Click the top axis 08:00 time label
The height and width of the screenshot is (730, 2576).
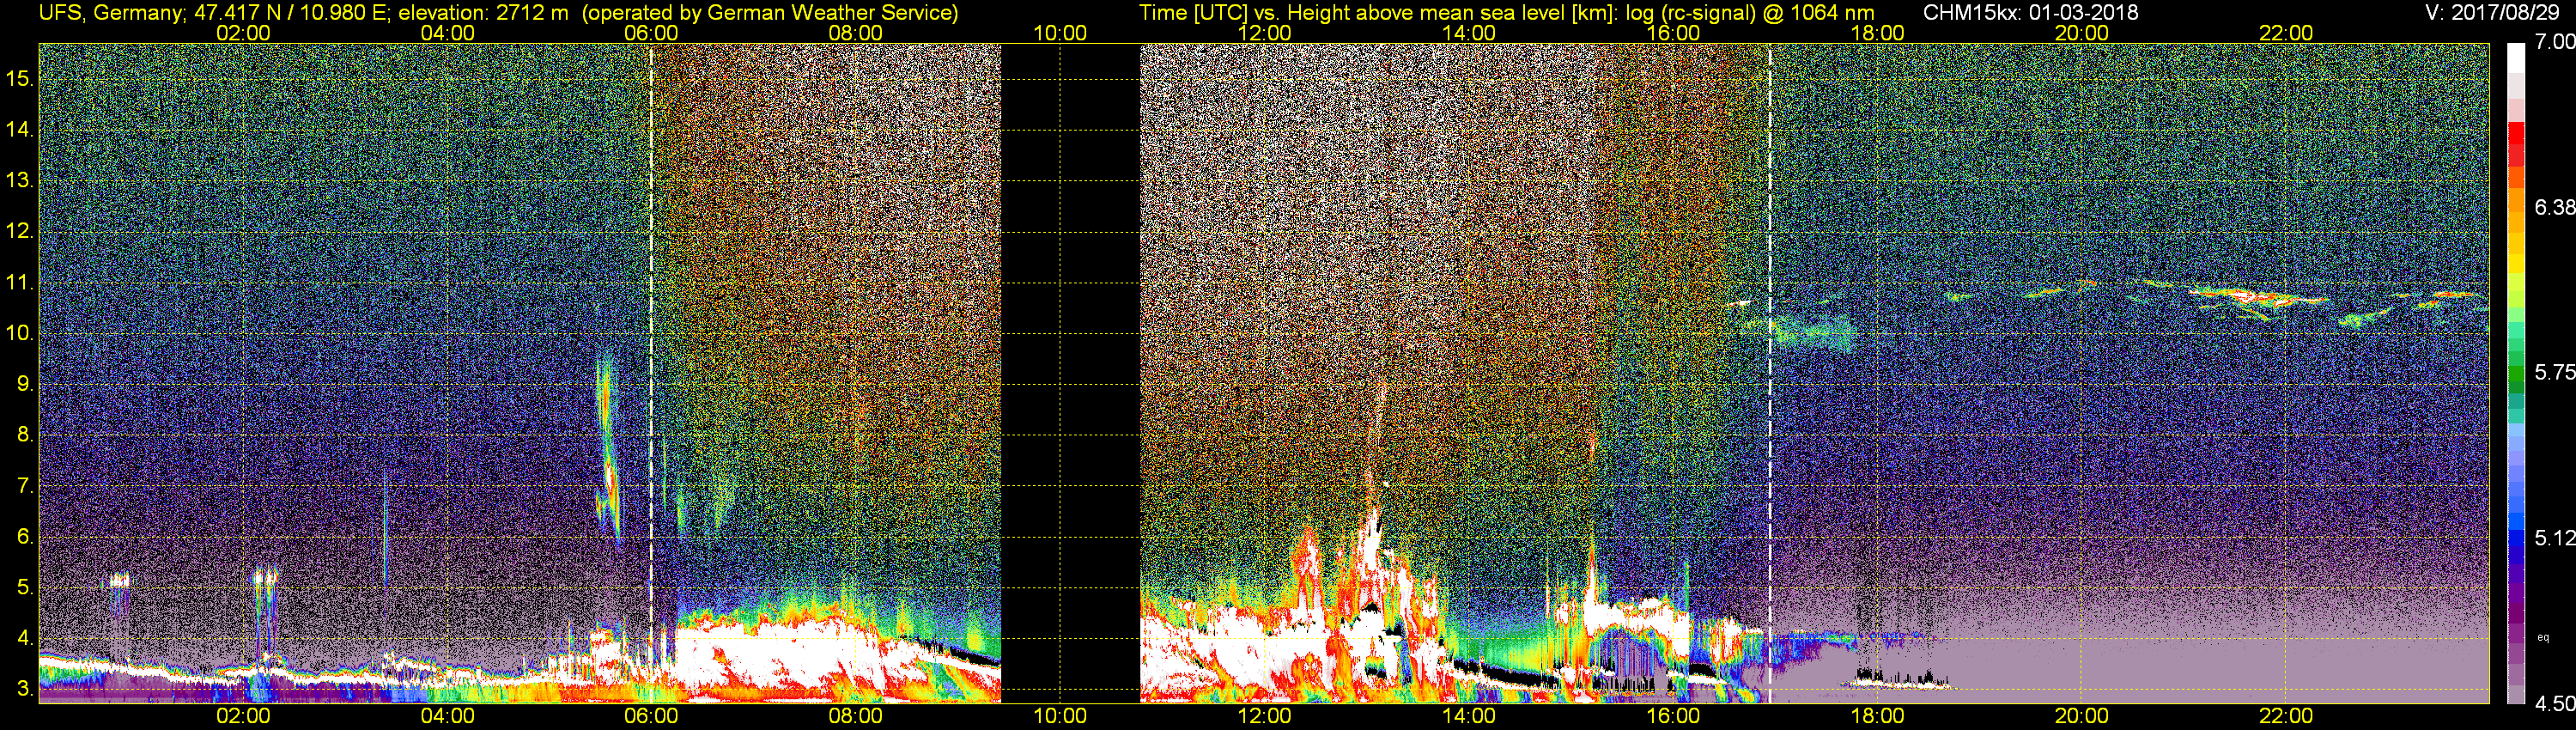tap(856, 33)
